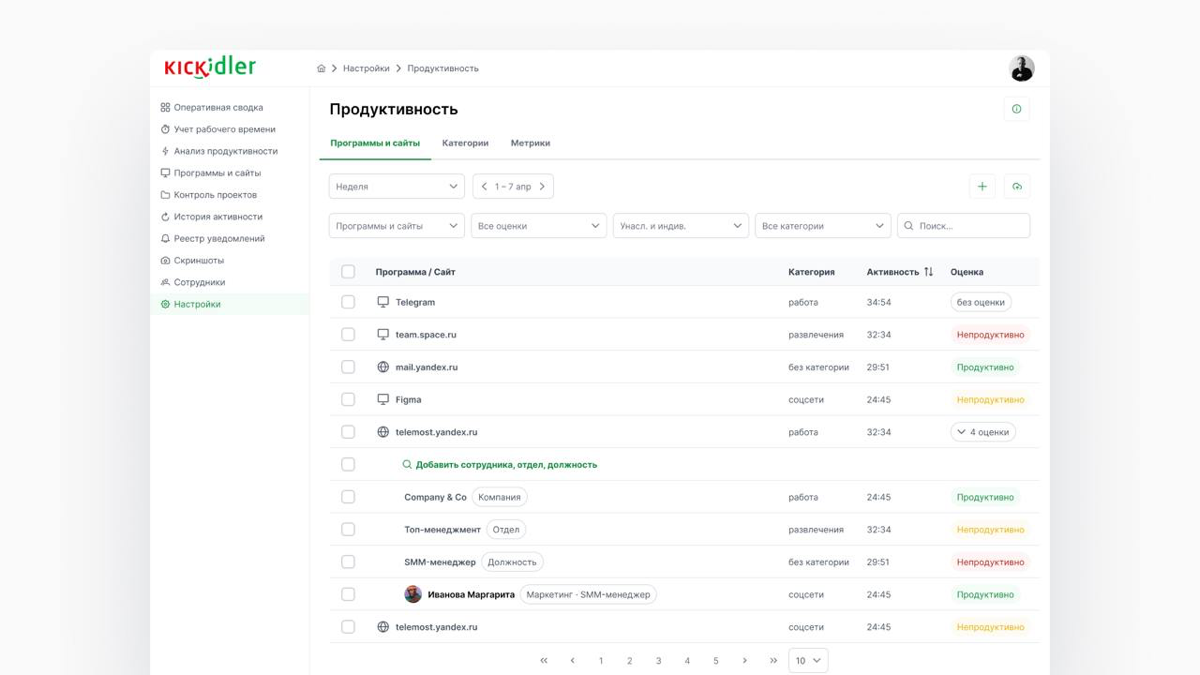Click Скриншоты camera icon in sidebar
This screenshot has width=1200, height=675.
pyautogui.click(x=165, y=260)
